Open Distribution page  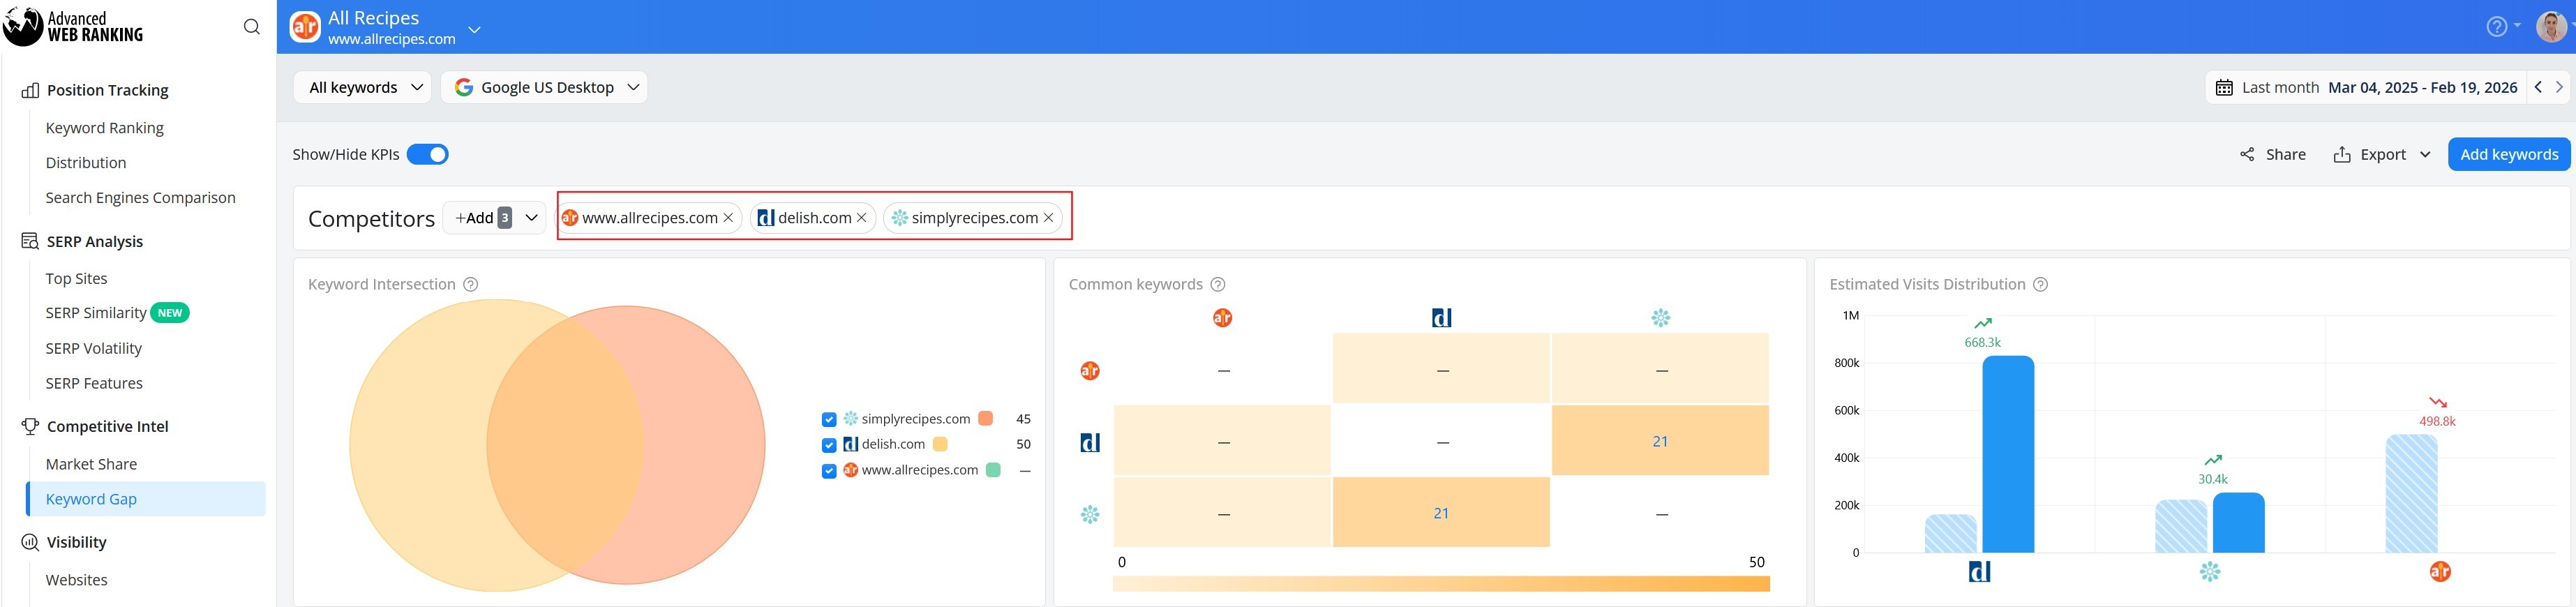(86, 163)
